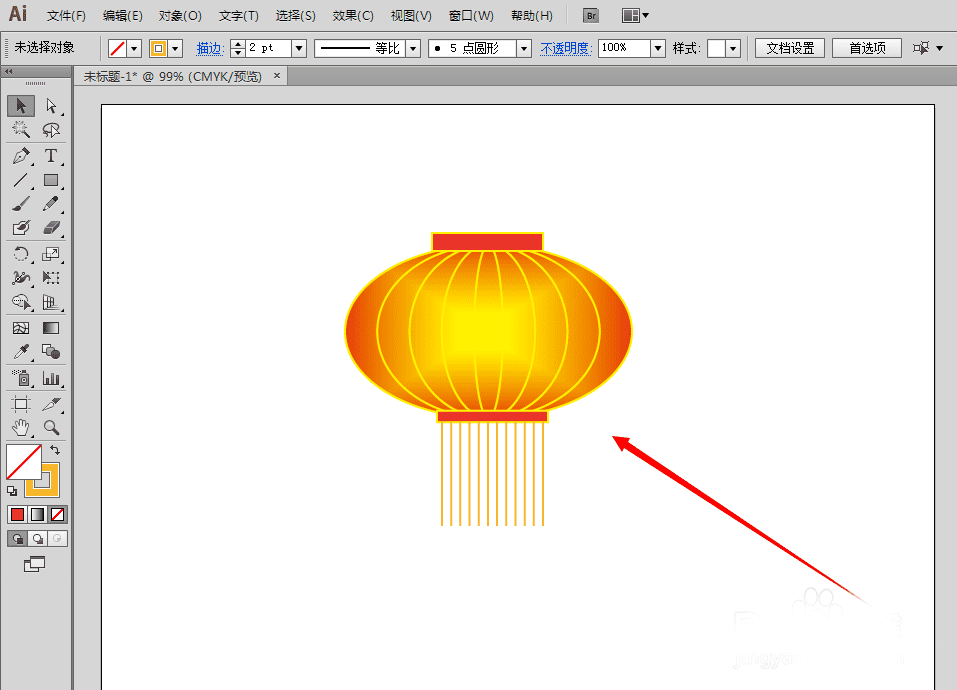This screenshot has height=690, width=957.
Task: Open the 样式 graphic style dropdown
Action: [733, 48]
